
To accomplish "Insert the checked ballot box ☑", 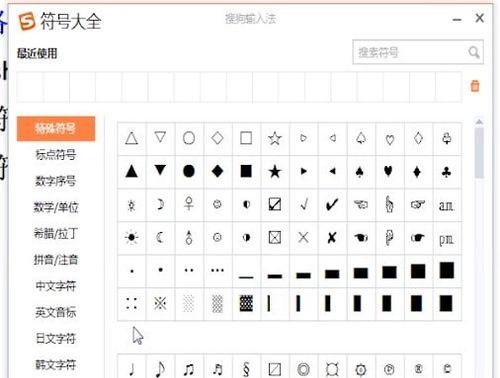I will tap(275, 204).
